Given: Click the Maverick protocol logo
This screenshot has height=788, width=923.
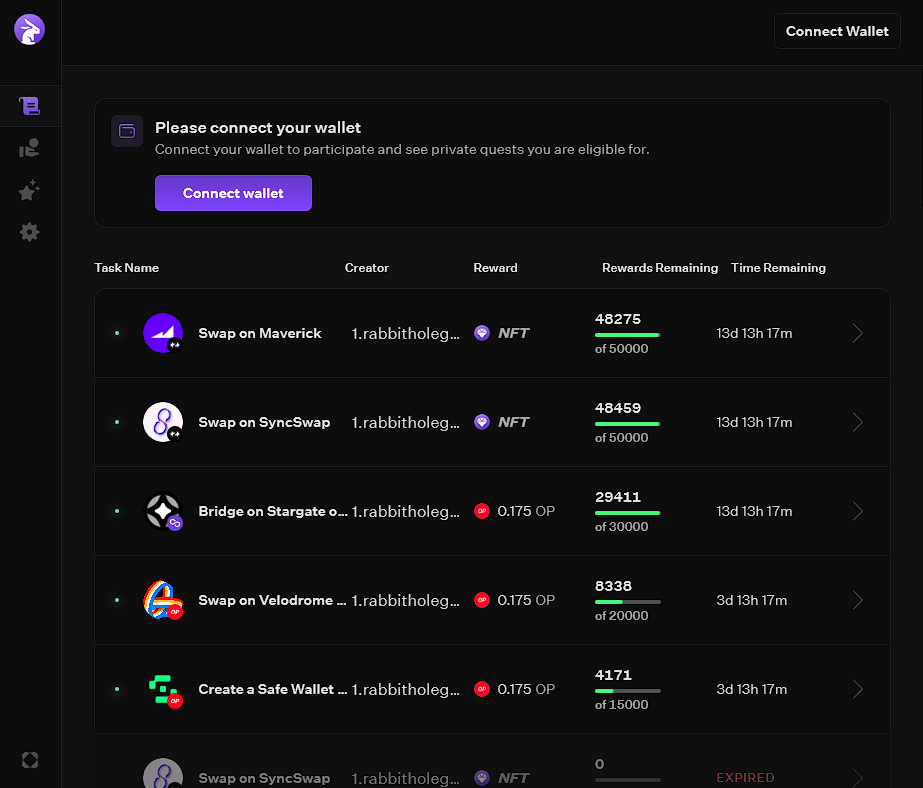Looking at the screenshot, I should (x=162, y=333).
